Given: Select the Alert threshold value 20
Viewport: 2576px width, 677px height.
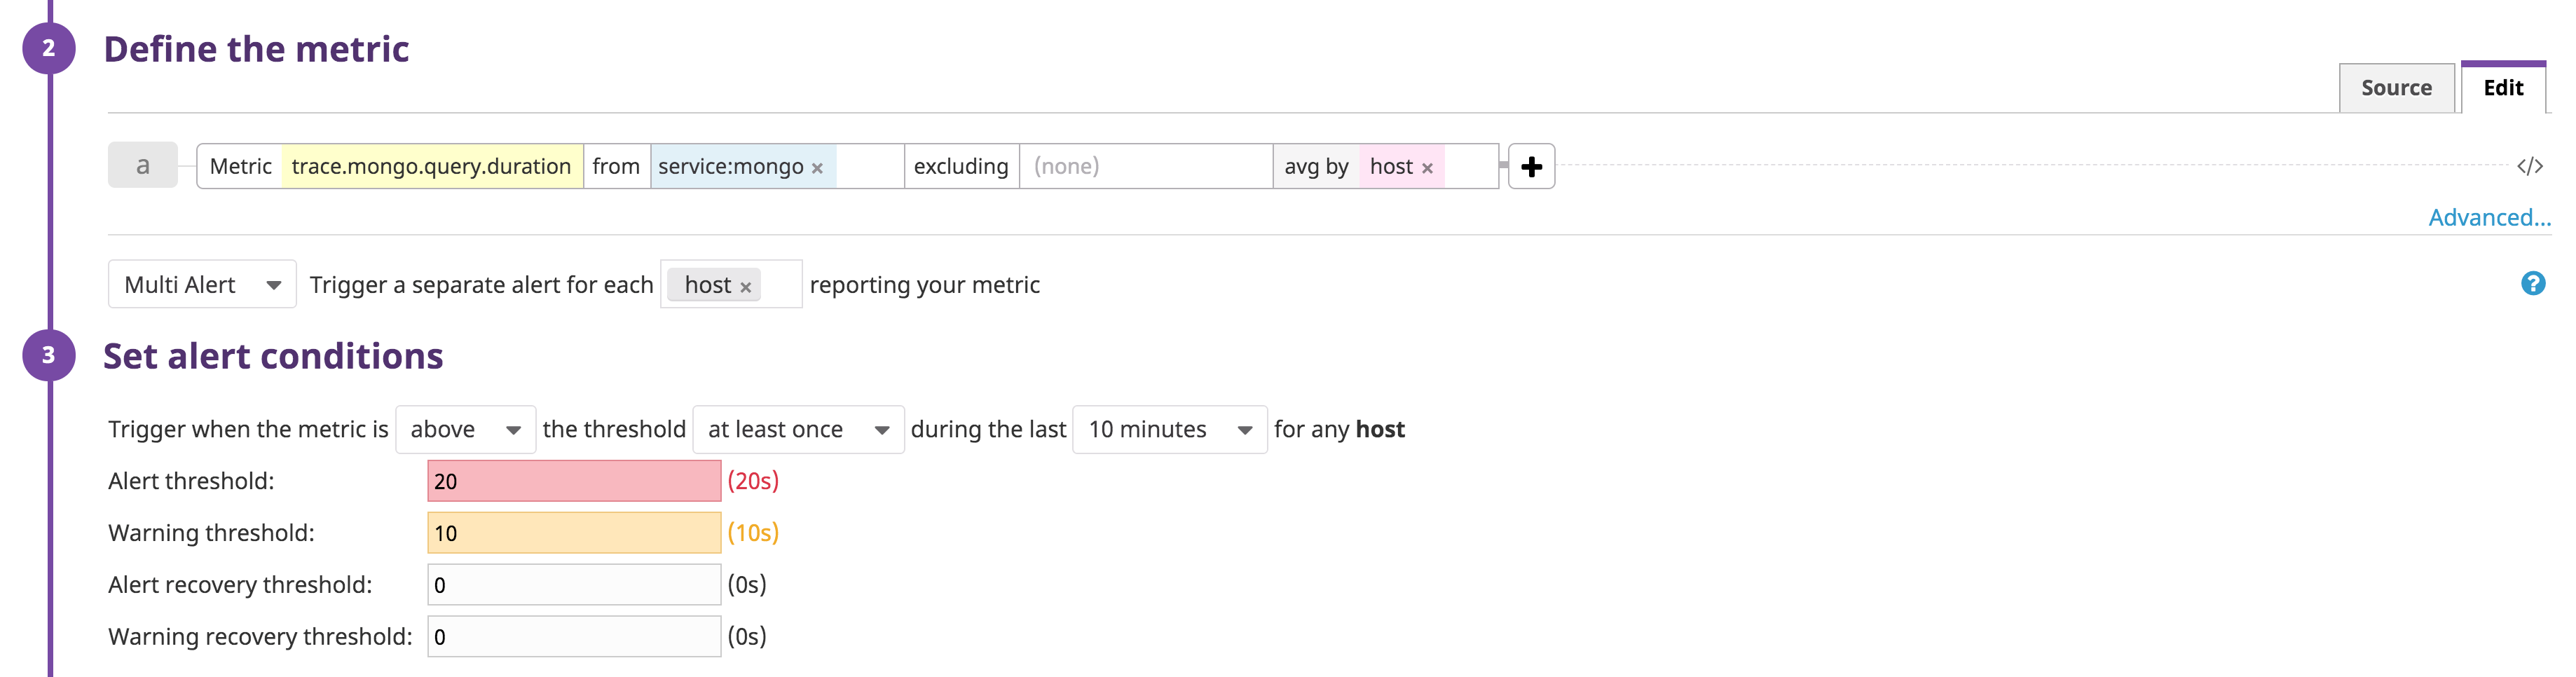Looking at the screenshot, I should point(573,481).
